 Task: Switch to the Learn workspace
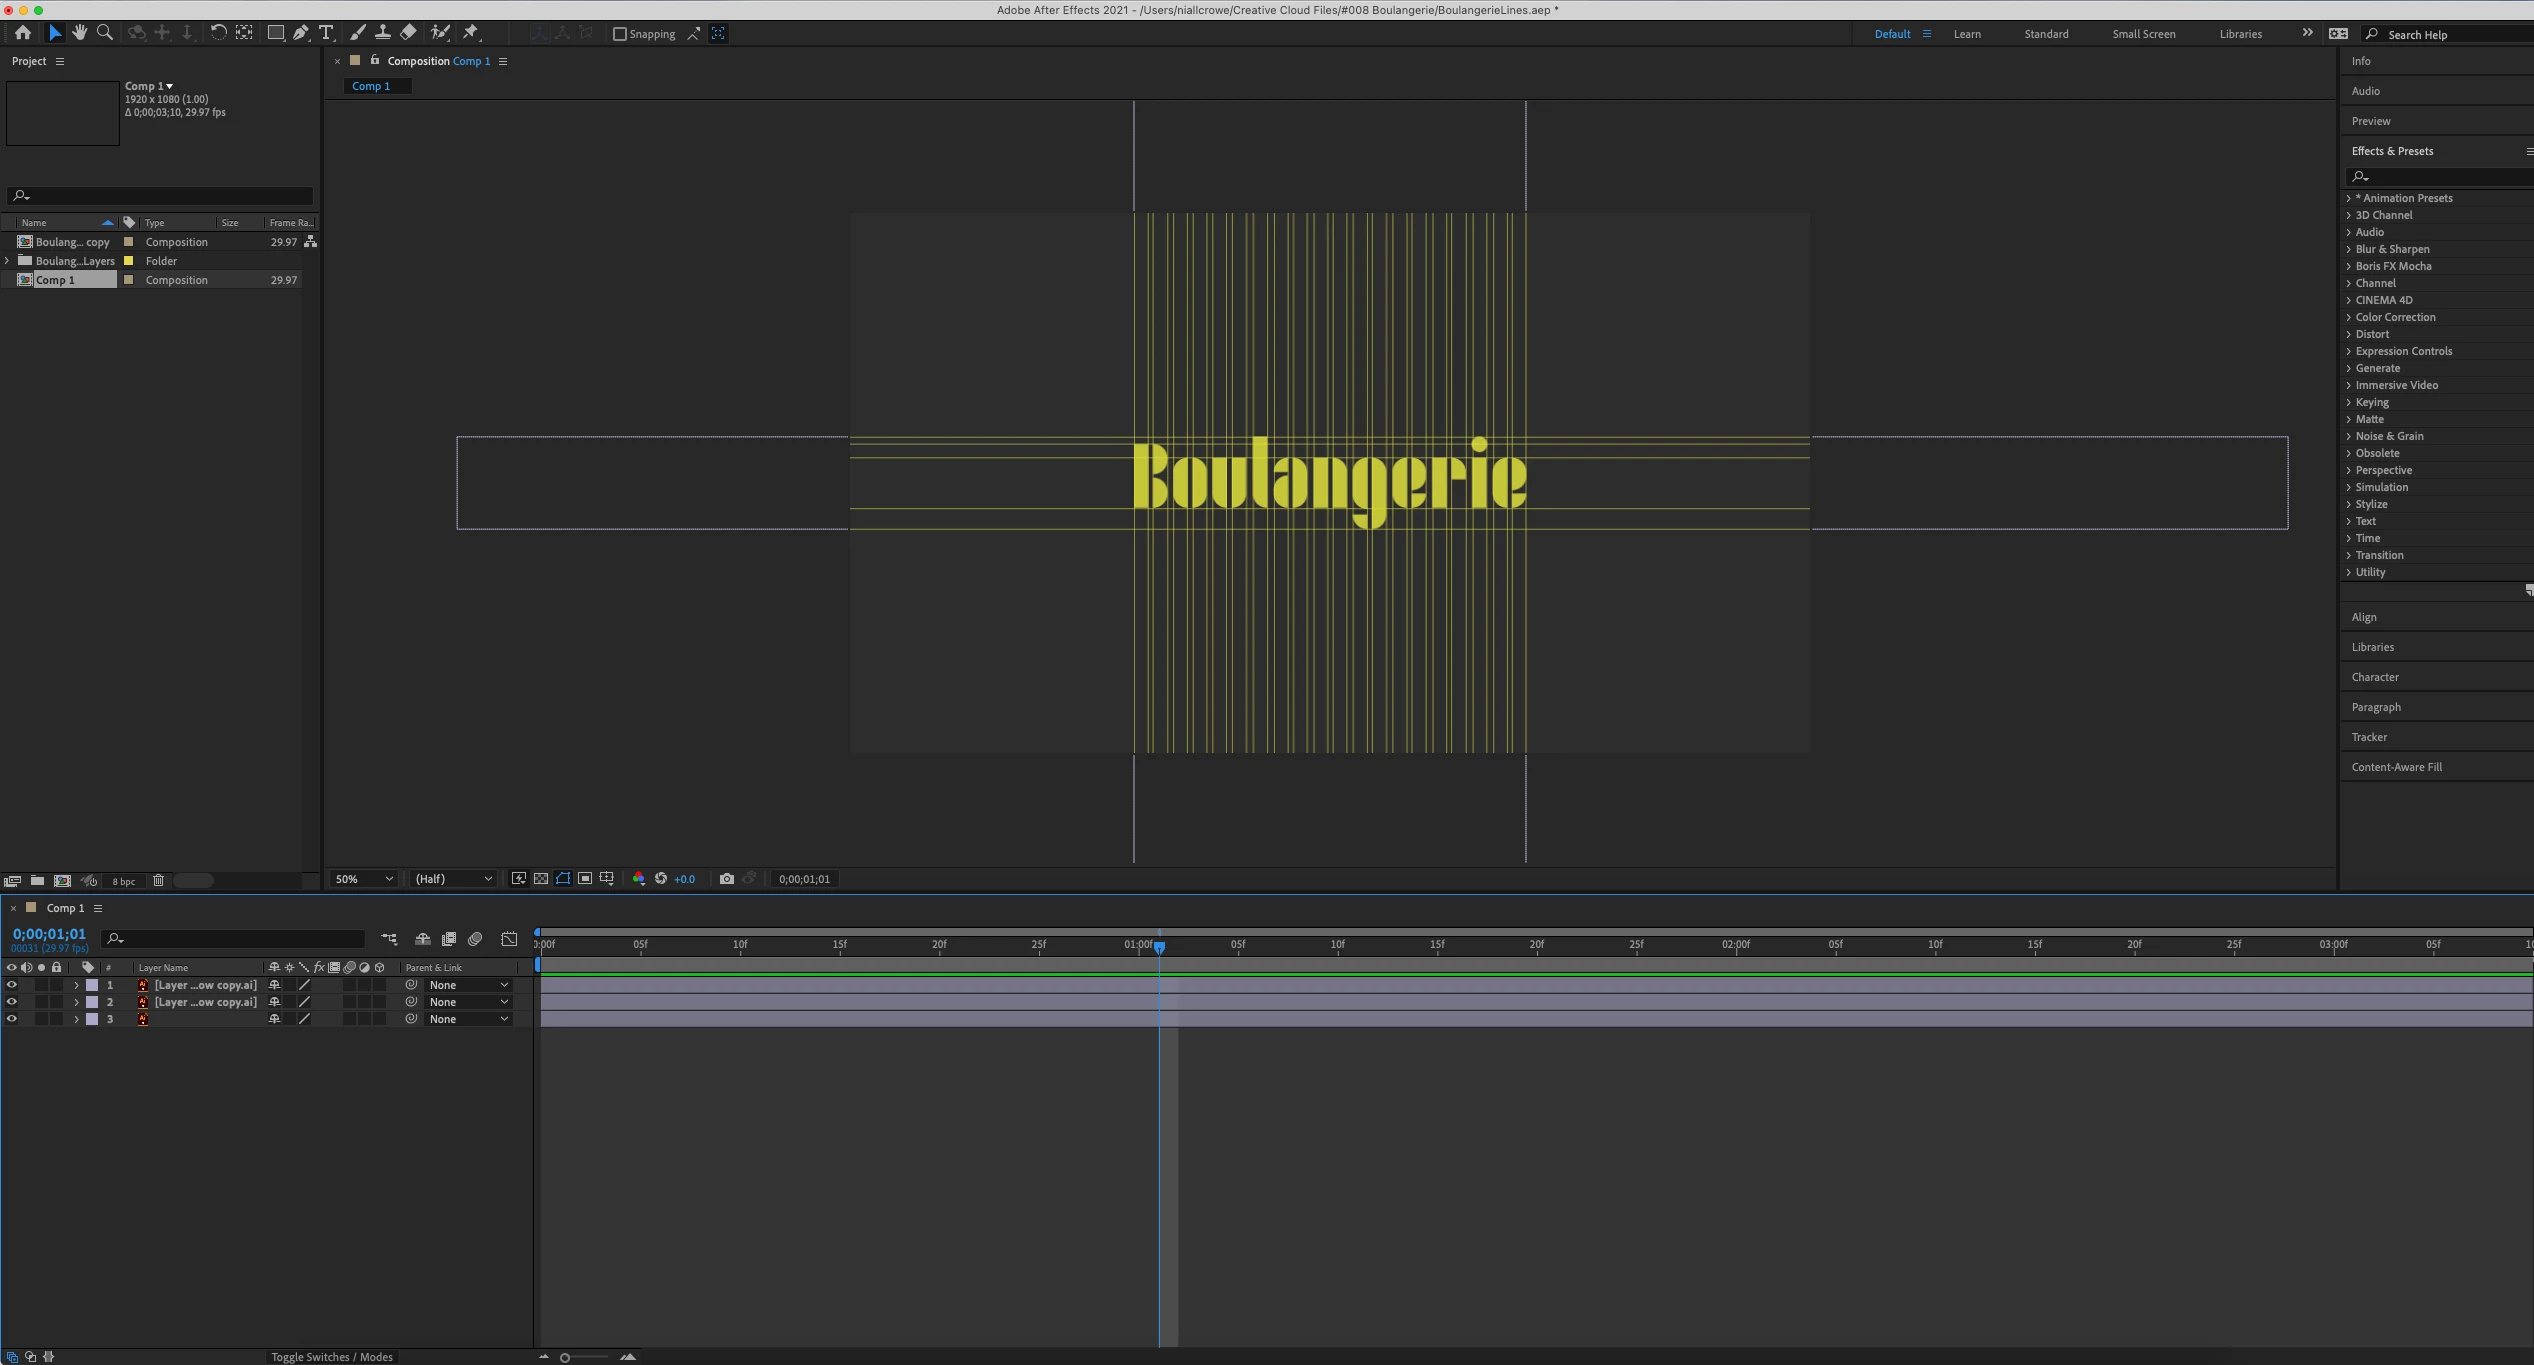1967,34
